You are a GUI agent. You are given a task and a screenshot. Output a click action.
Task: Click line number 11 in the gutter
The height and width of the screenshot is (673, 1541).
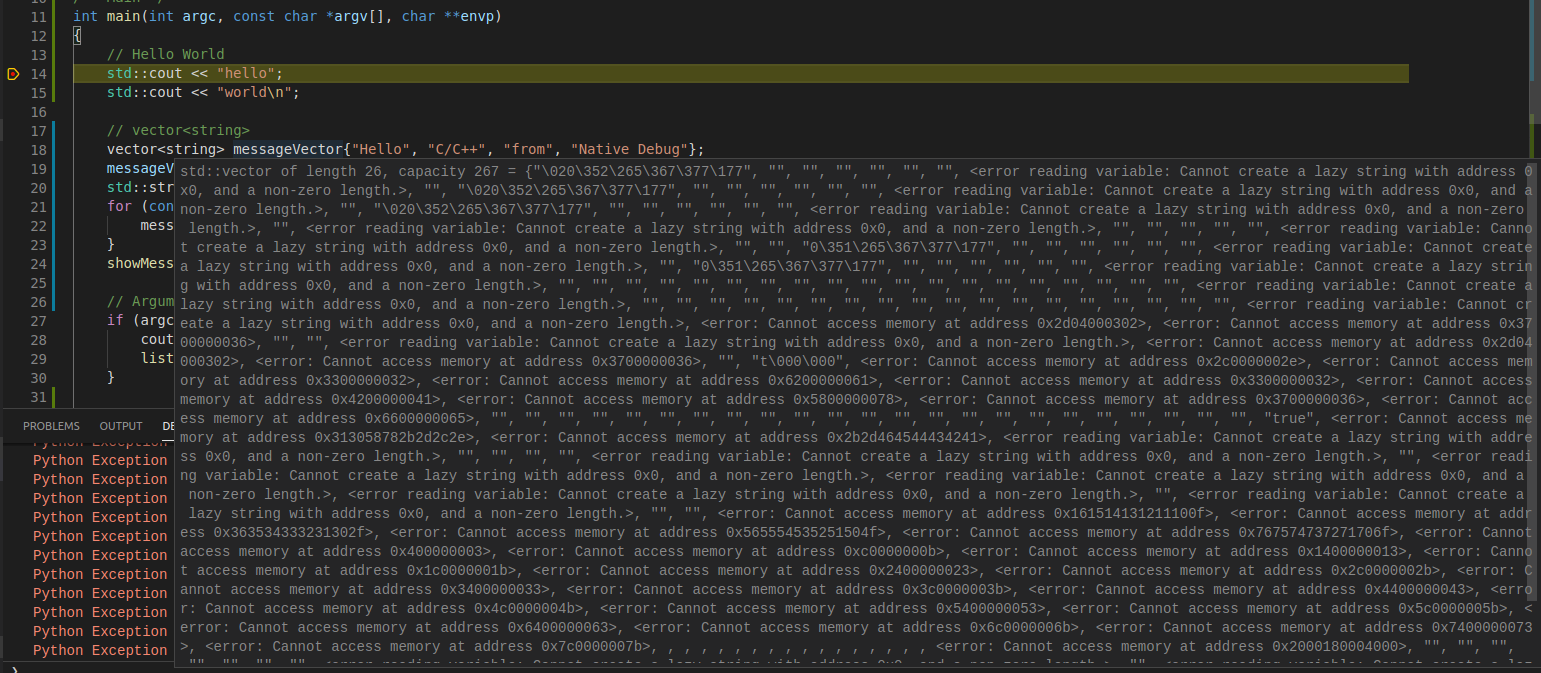38,17
